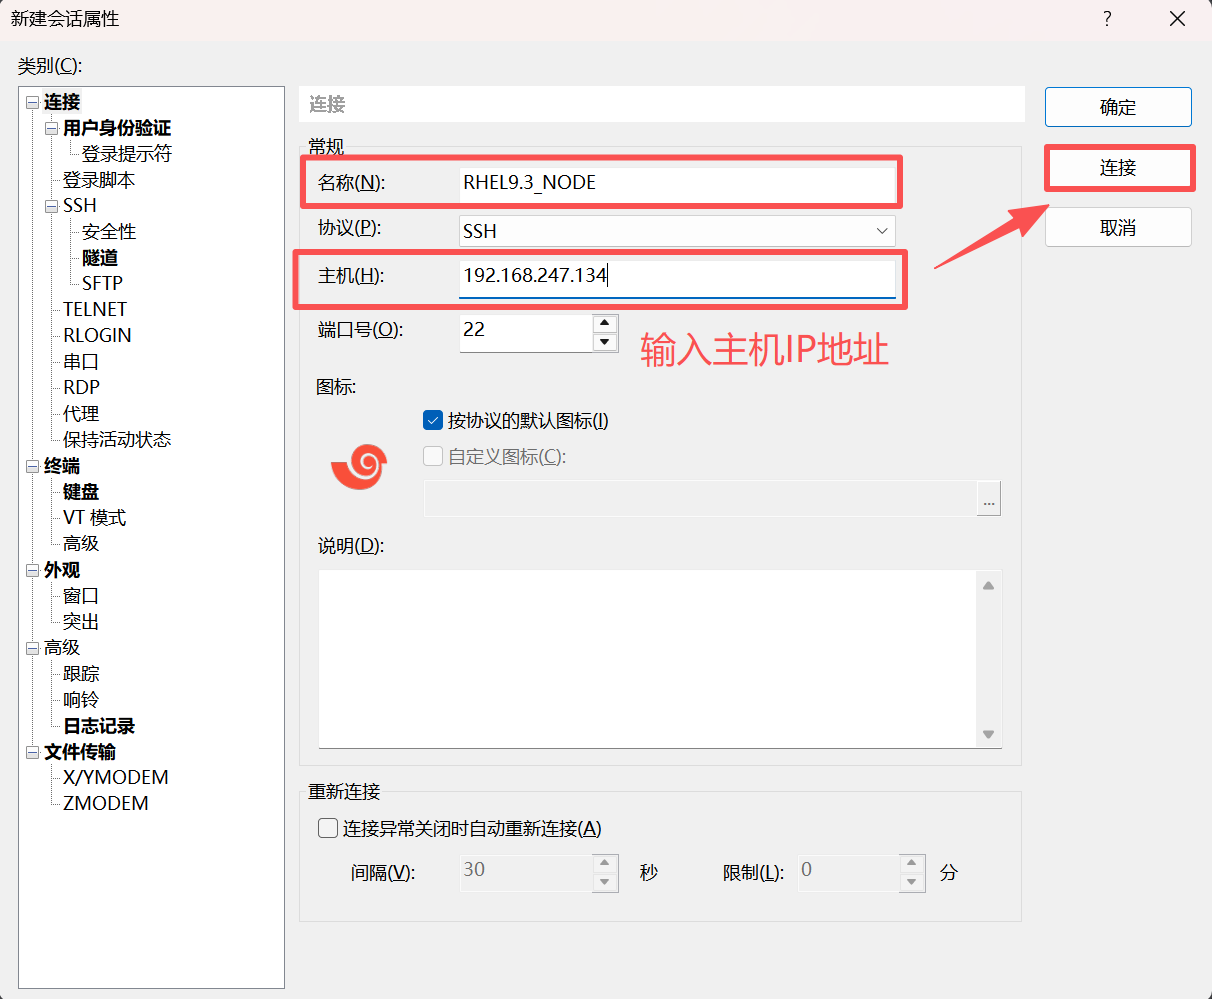The height and width of the screenshot is (999, 1212).
Task: Click the 说明 scrollbar down arrow
Action: click(x=988, y=734)
